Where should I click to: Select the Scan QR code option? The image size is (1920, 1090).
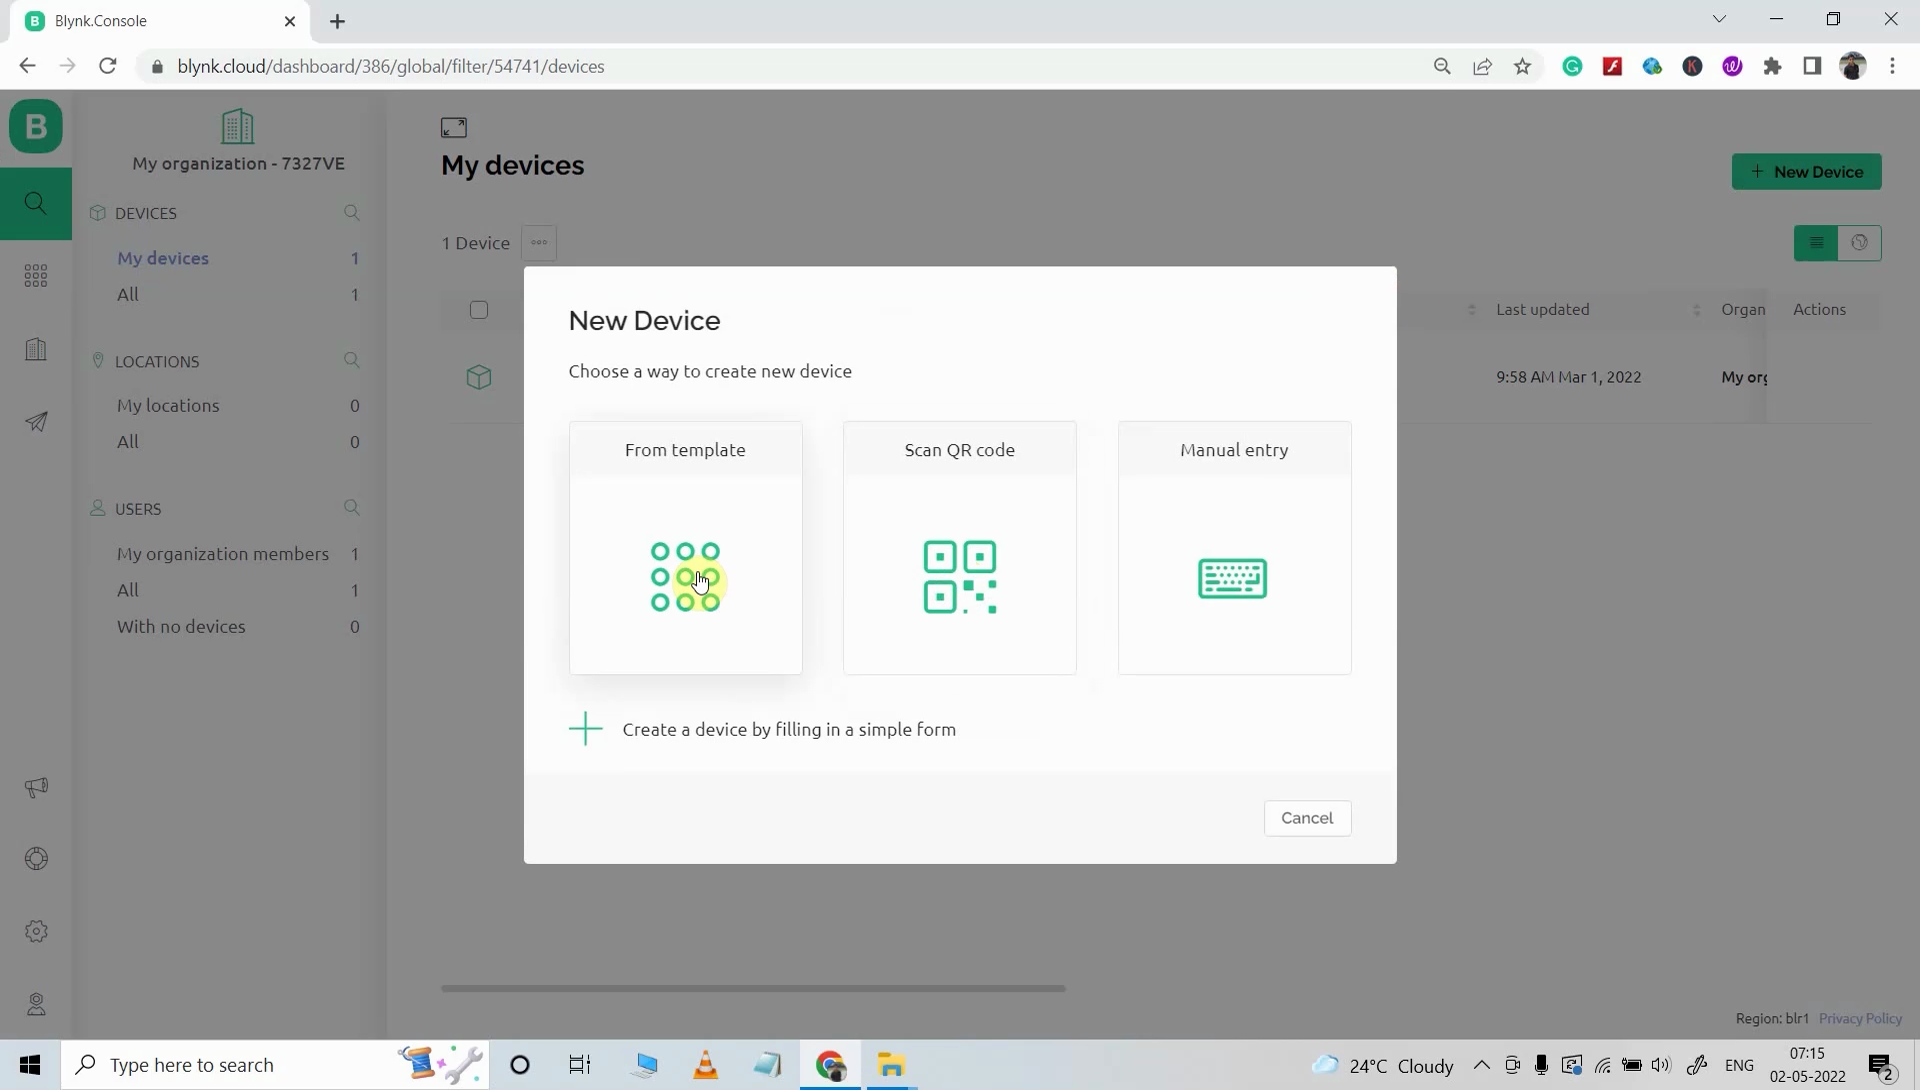[x=959, y=548]
